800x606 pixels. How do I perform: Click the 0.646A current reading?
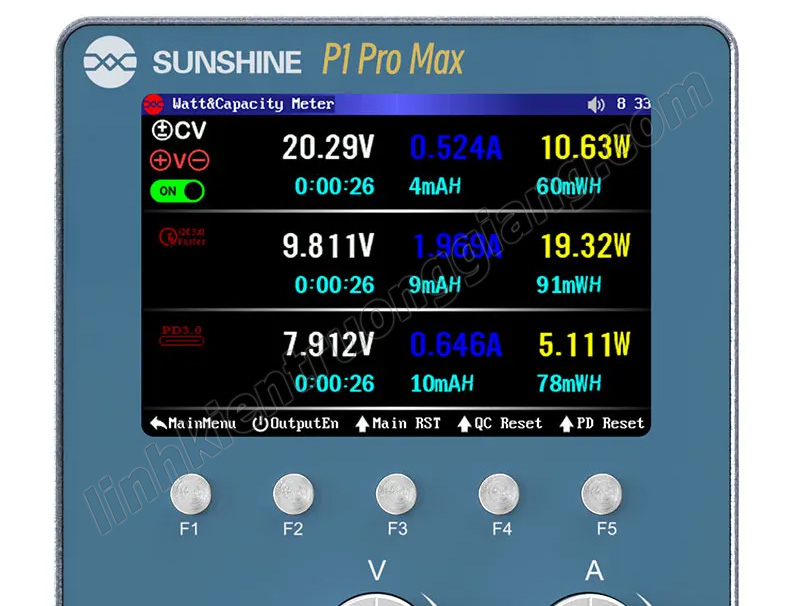click(456, 344)
